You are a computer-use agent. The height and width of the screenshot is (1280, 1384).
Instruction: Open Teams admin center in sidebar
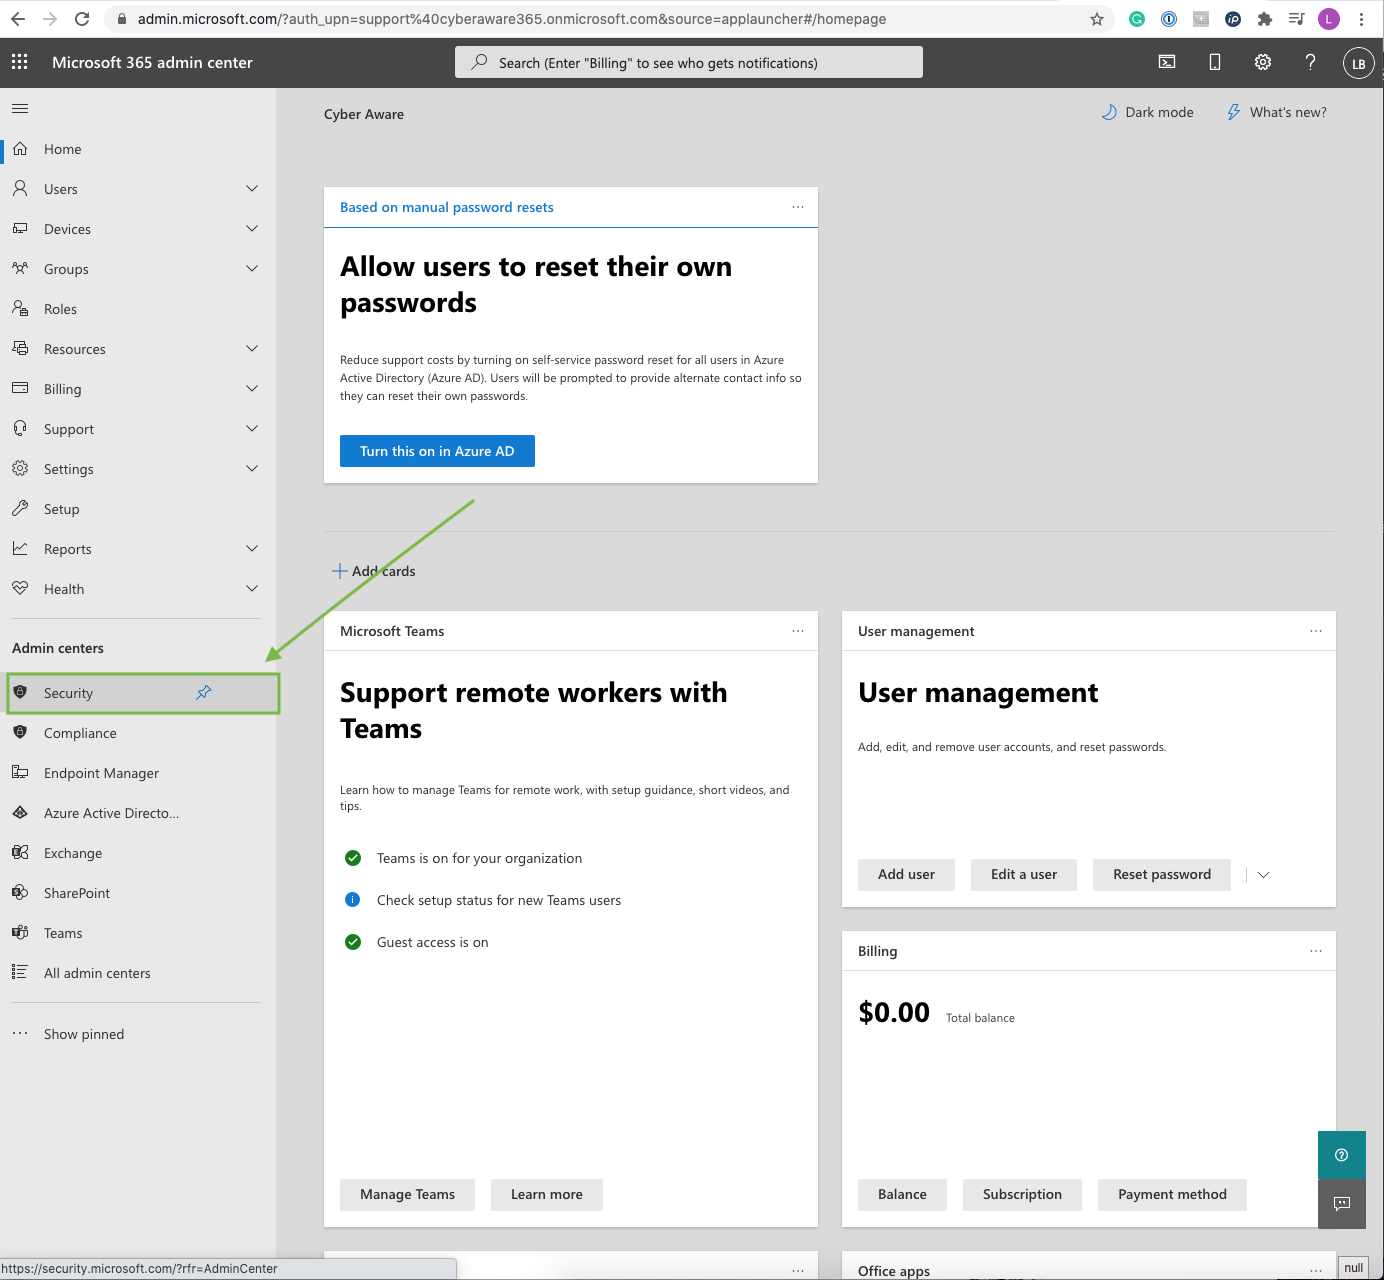click(138, 933)
